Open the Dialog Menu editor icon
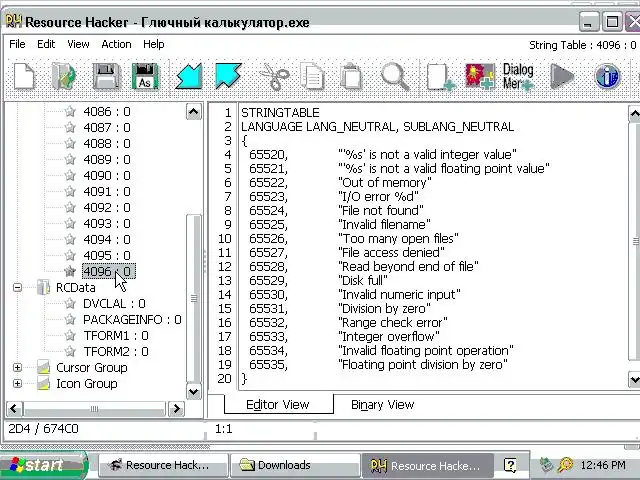The width and height of the screenshot is (640, 480). 518,76
